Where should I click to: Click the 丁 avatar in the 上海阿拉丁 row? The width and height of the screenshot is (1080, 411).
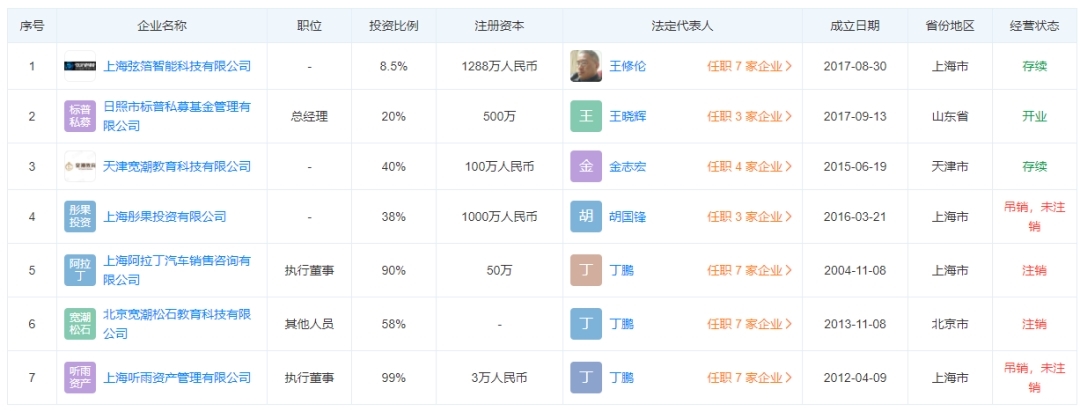tap(586, 270)
